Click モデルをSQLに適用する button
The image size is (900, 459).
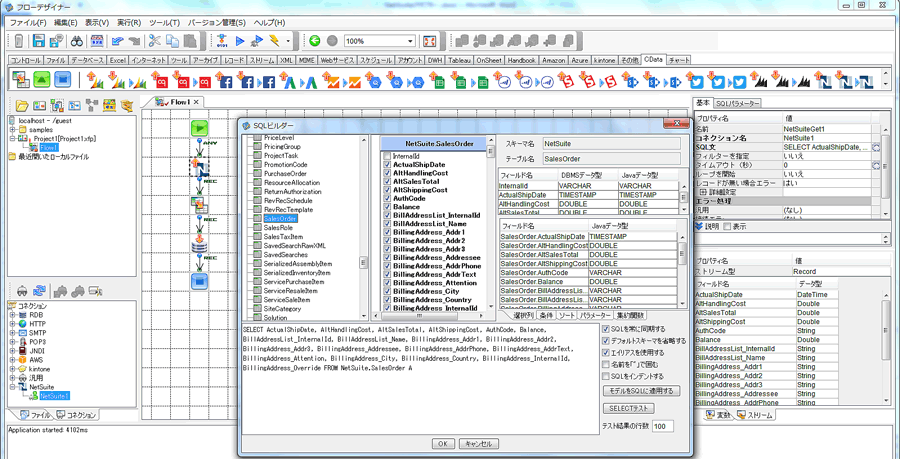[642, 391]
